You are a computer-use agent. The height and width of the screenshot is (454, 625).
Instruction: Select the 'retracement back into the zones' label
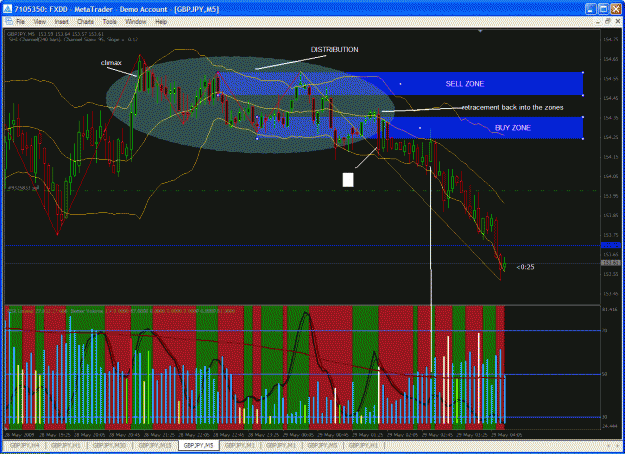click(513, 107)
